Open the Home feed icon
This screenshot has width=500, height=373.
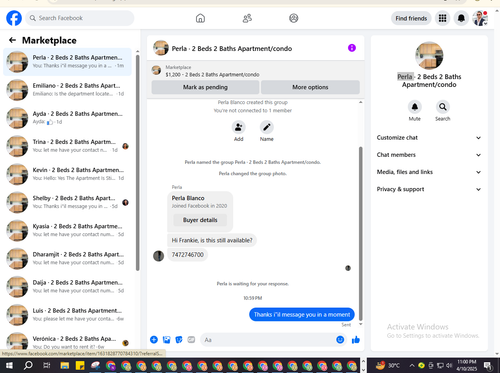[200, 18]
